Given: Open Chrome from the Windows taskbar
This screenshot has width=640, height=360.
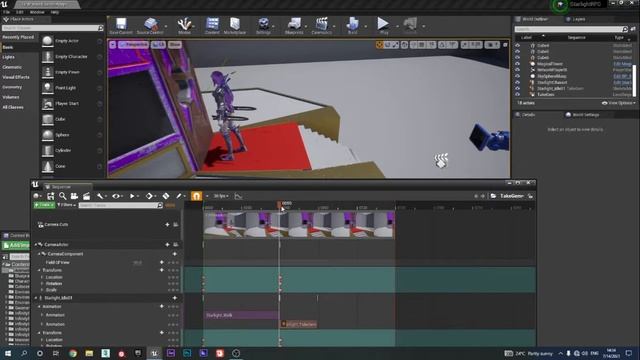Looking at the screenshot, I should pyautogui.click(x=73, y=353).
